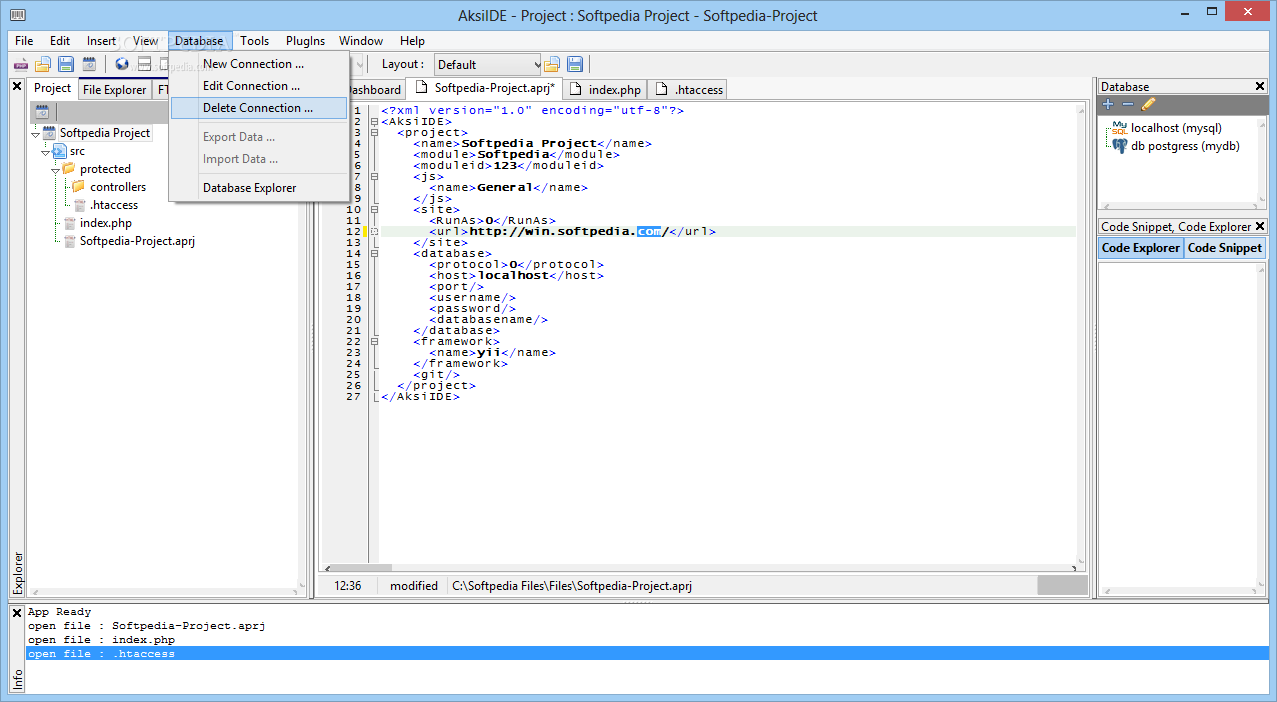Select db postgress (mydb) connection
The height and width of the screenshot is (702, 1277).
pos(1185,146)
